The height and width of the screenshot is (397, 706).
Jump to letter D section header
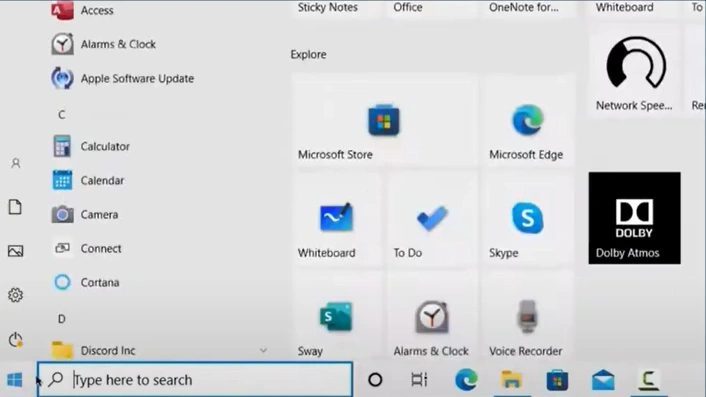pyautogui.click(x=62, y=319)
